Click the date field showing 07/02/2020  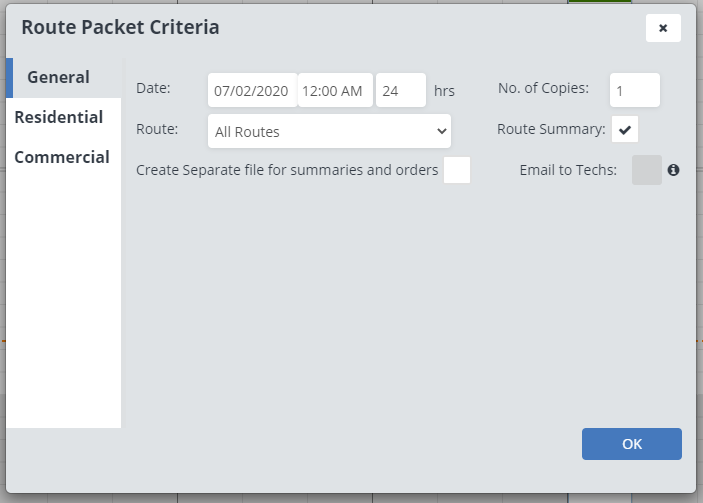tap(252, 90)
